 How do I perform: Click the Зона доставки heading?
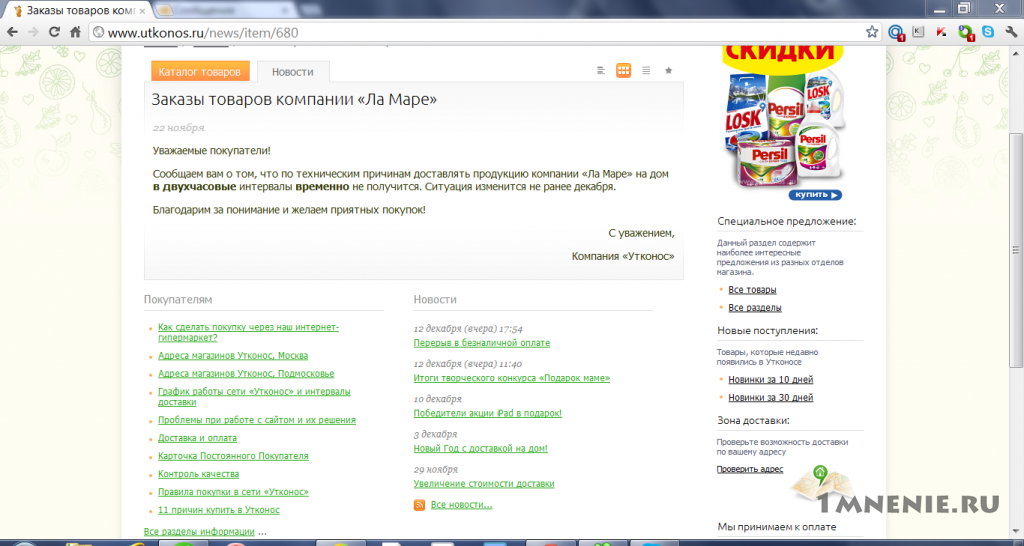point(753,421)
